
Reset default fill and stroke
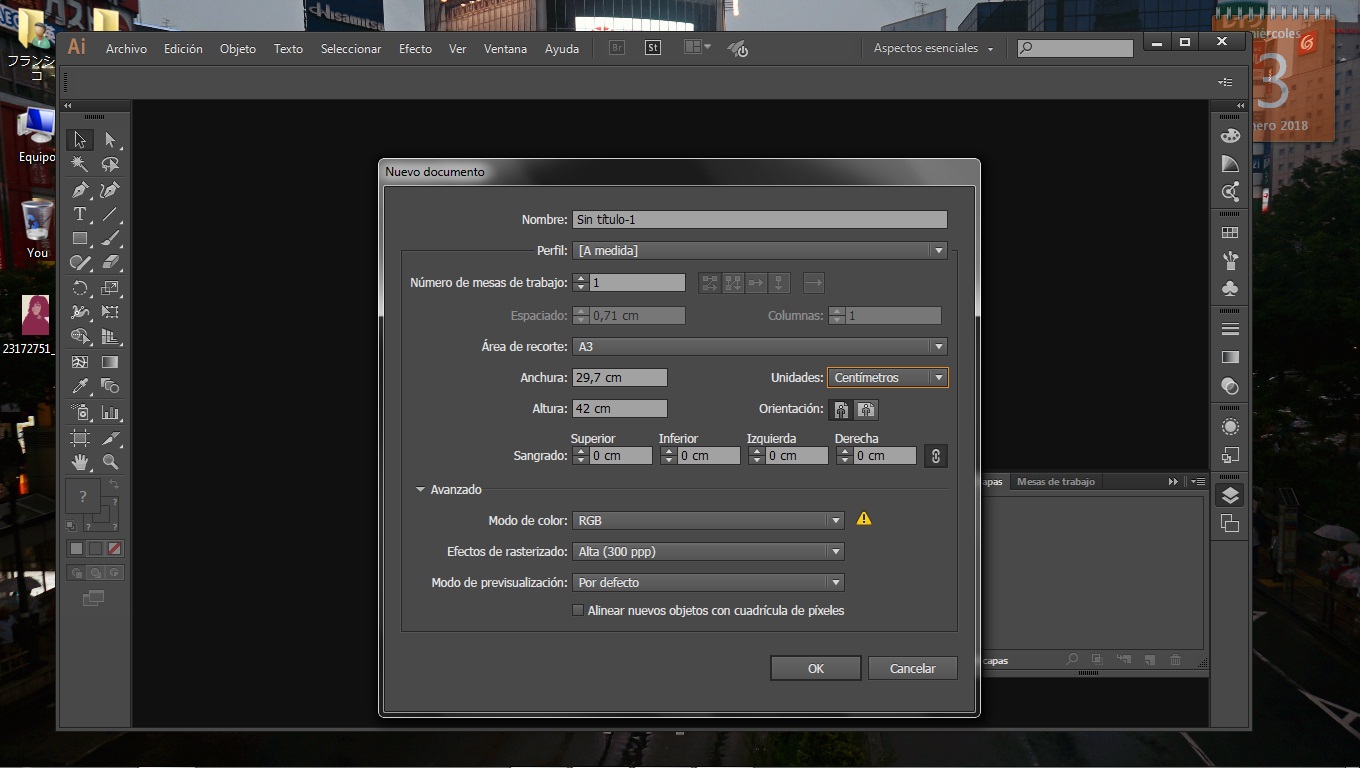click(x=70, y=525)
